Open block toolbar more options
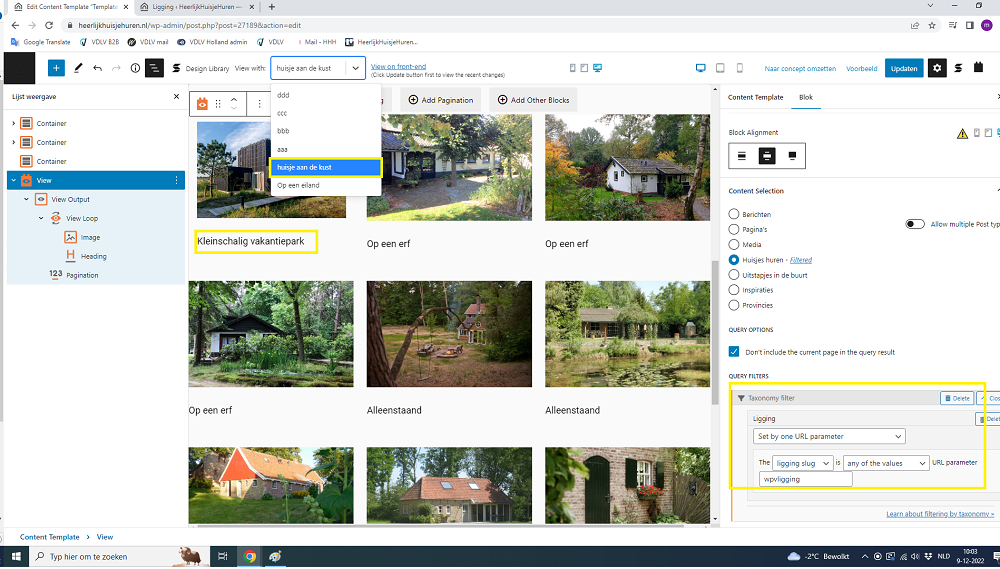The height and width of the screenshot is (569, 1000). (x=259, y=103)
